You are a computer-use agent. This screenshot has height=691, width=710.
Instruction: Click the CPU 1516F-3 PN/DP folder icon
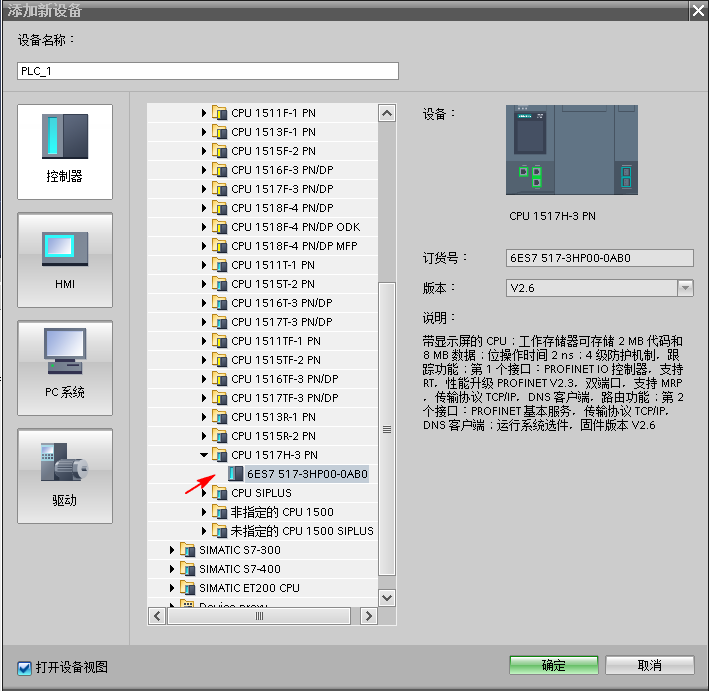tap(220, 170)
